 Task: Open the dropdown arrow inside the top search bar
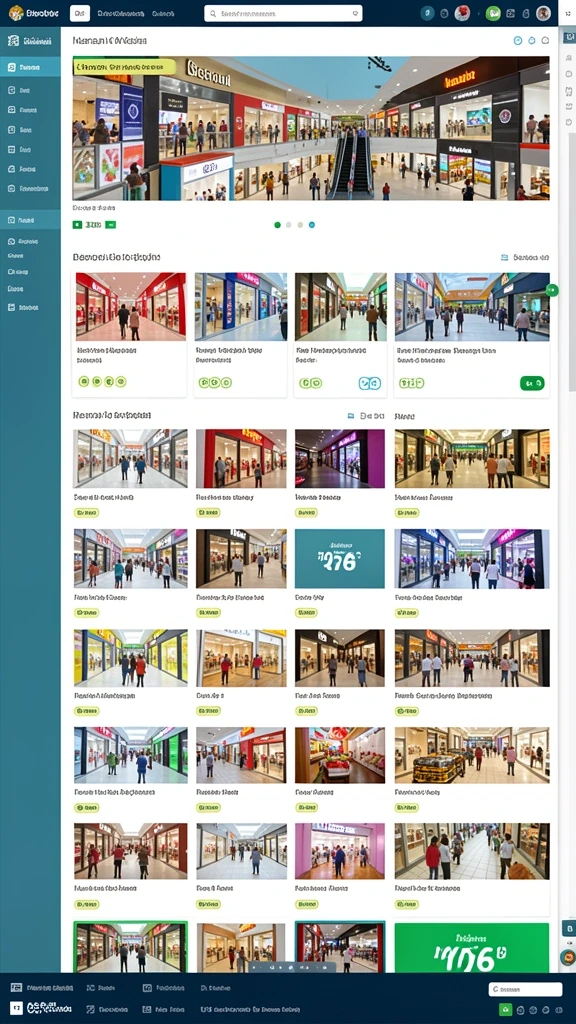point(355,13)
